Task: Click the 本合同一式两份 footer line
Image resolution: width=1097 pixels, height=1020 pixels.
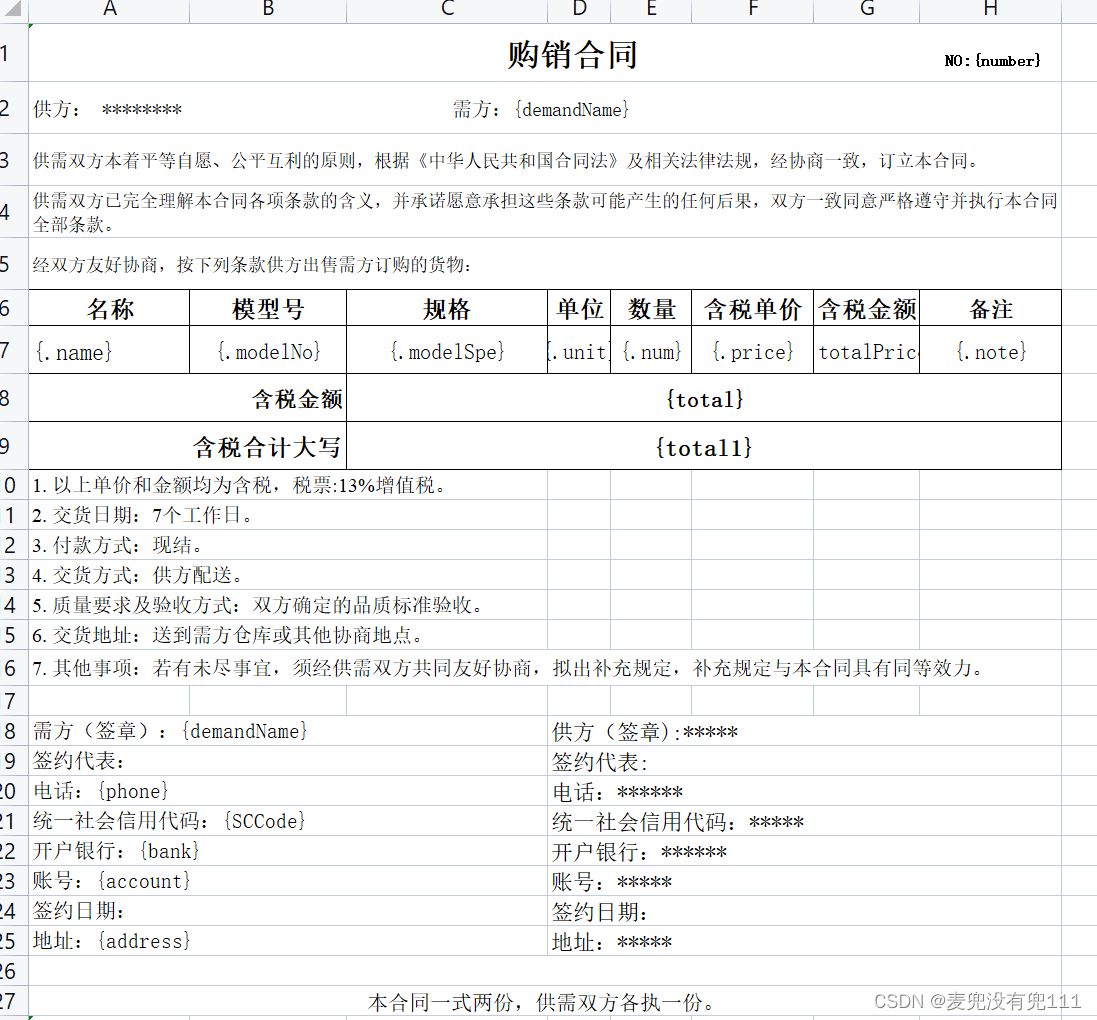Action: pyautogui.click(x=541, y=1003)
